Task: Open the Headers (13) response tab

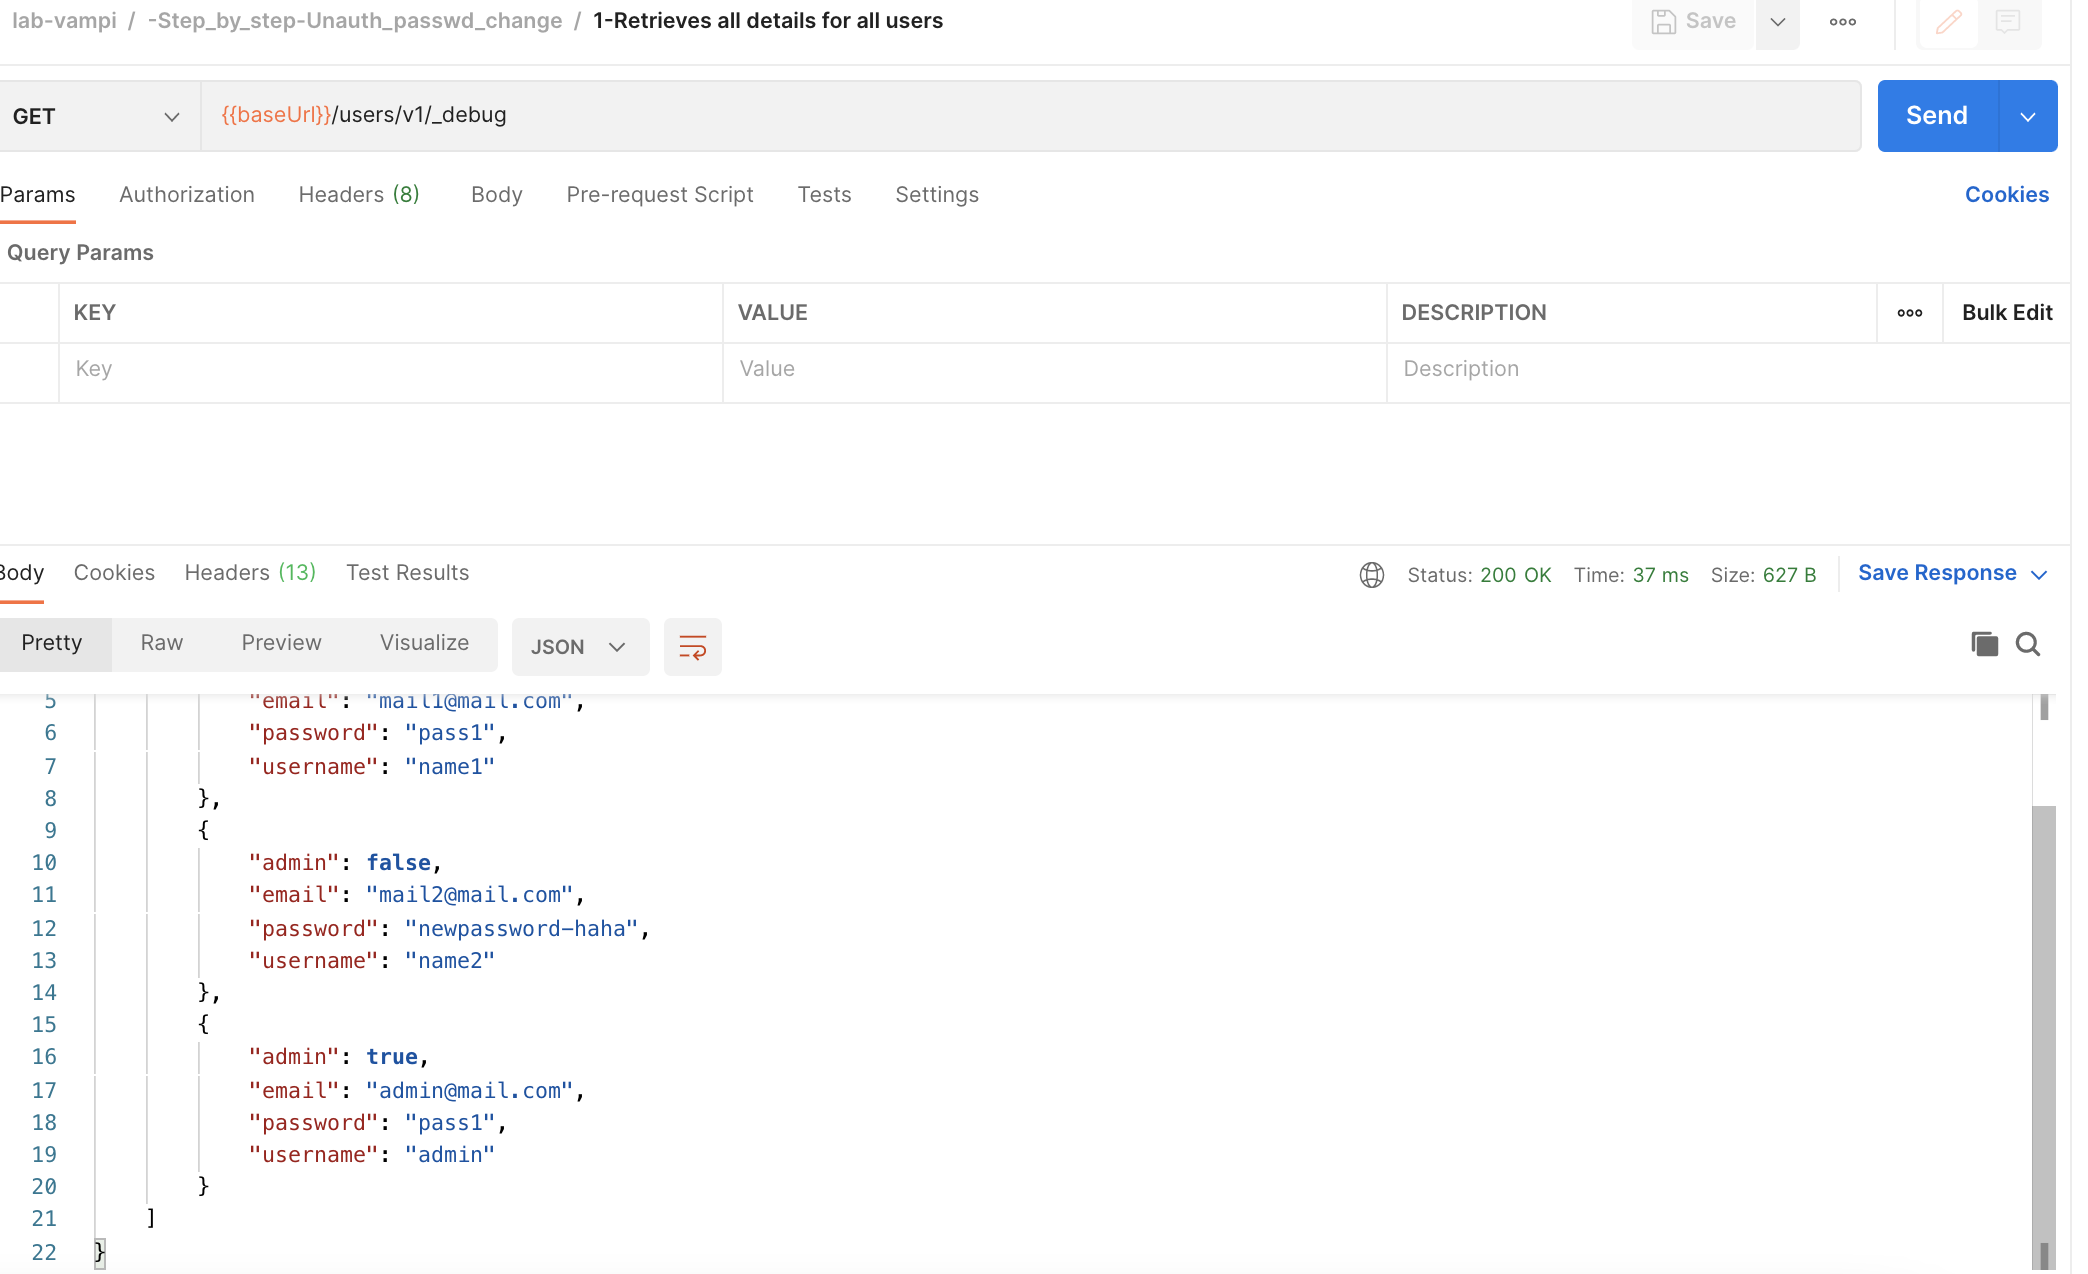Action: pos(250,573)
